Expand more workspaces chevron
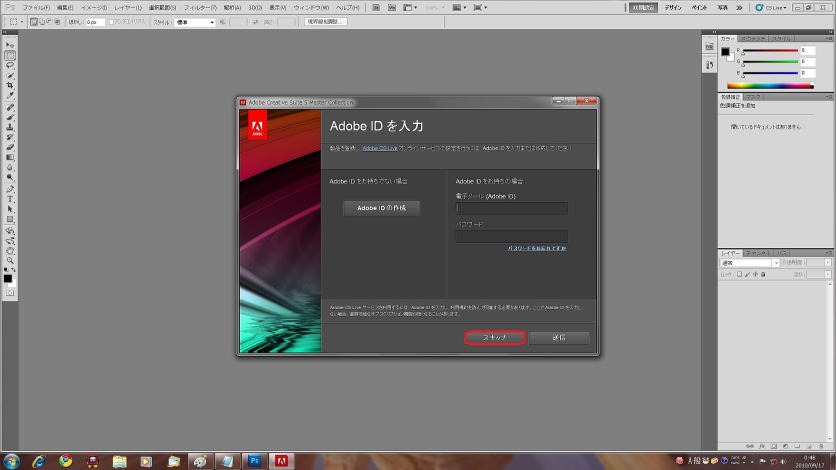The height and width of the screenshot is (470, 836). [739, 7]
